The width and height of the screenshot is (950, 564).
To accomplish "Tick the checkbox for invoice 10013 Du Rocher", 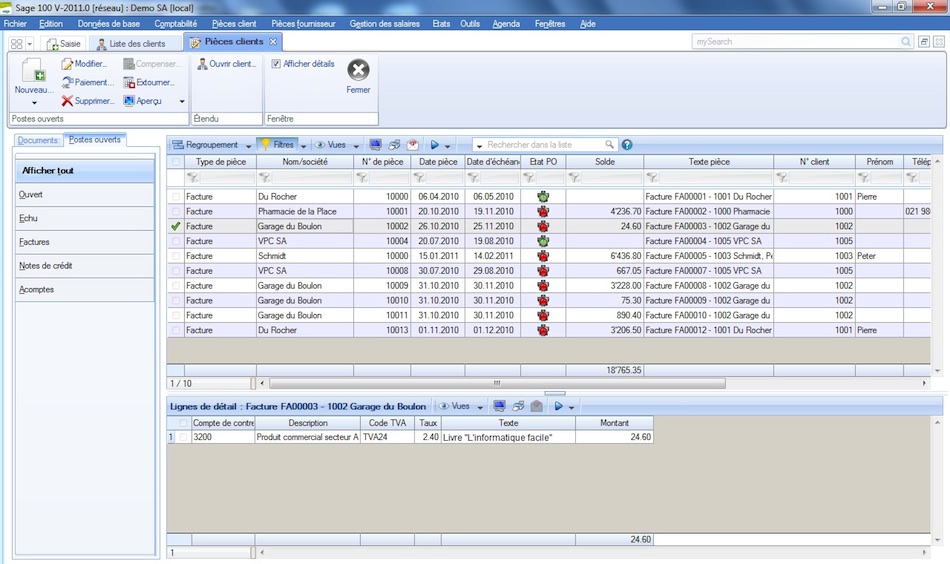I will click(176, 330).
